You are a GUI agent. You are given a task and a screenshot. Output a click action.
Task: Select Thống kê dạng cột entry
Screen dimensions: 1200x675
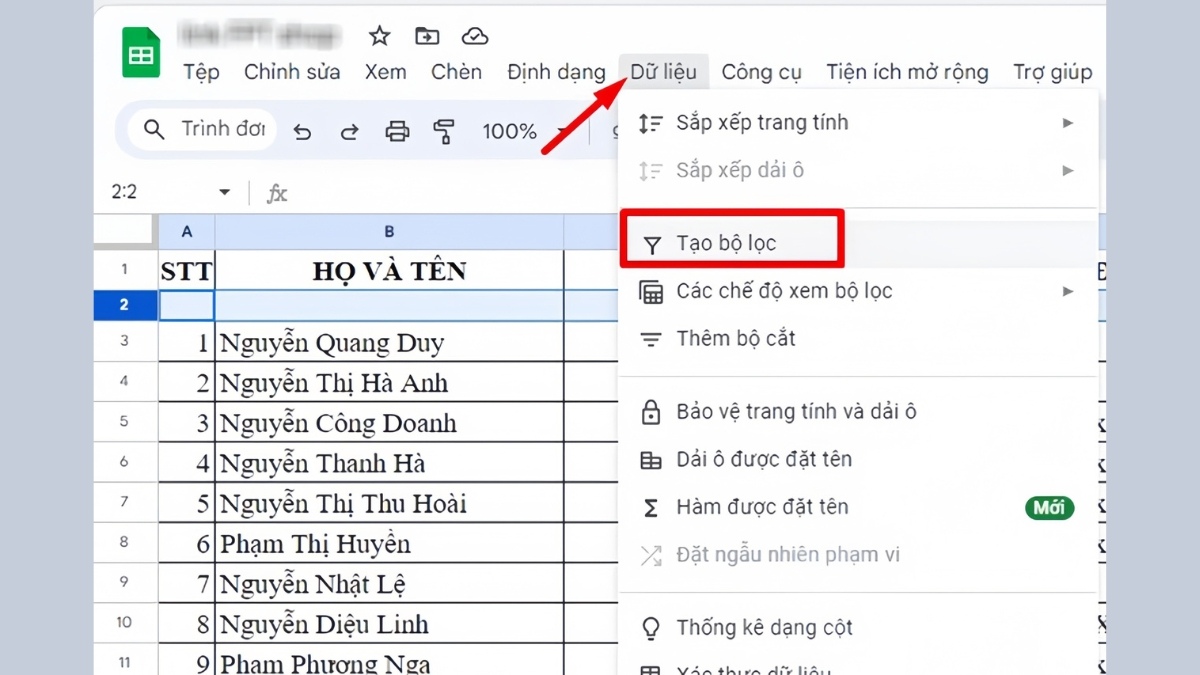pos(858,628)
